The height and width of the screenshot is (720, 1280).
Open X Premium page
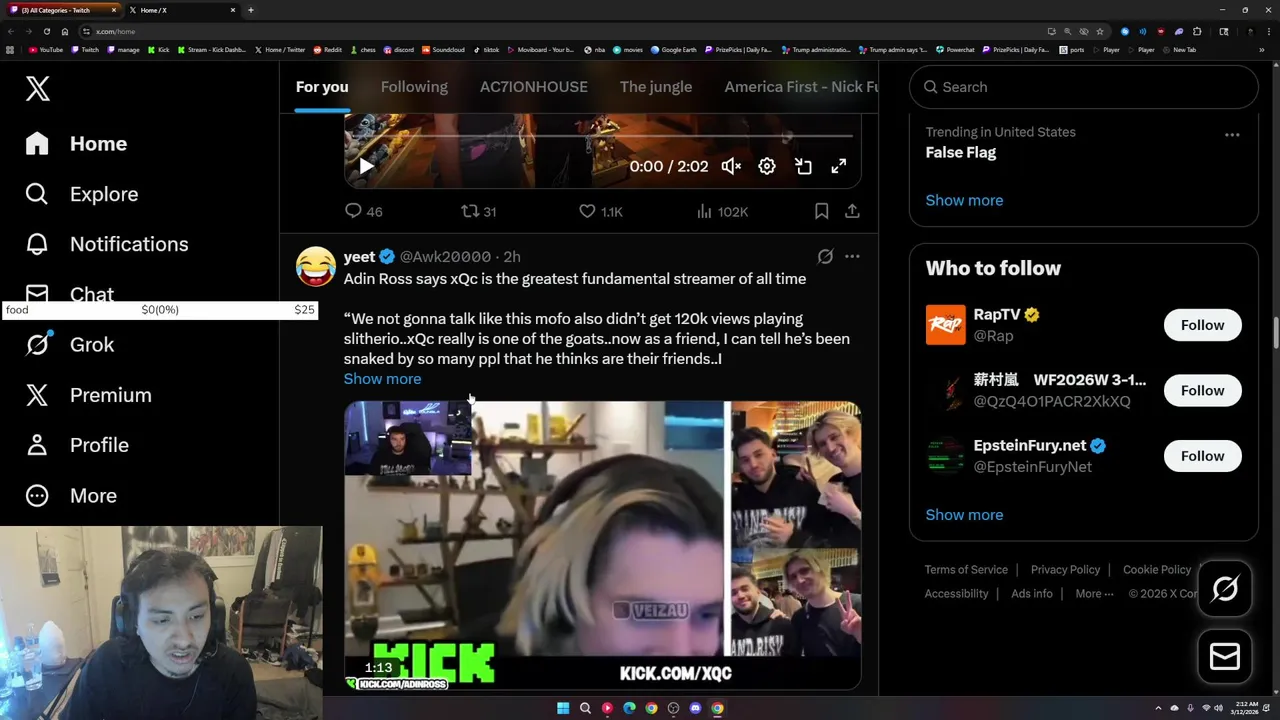tap(89, 395)
